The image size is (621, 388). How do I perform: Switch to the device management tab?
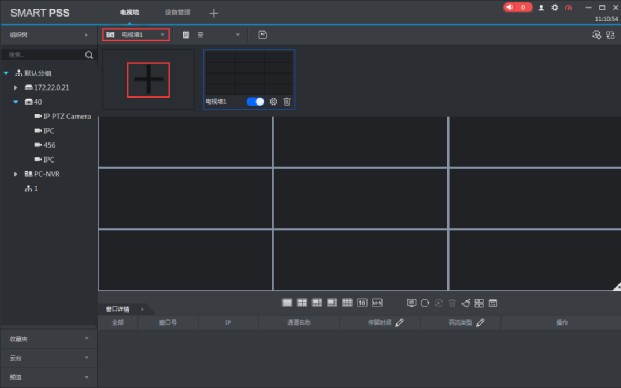[177, 12]
